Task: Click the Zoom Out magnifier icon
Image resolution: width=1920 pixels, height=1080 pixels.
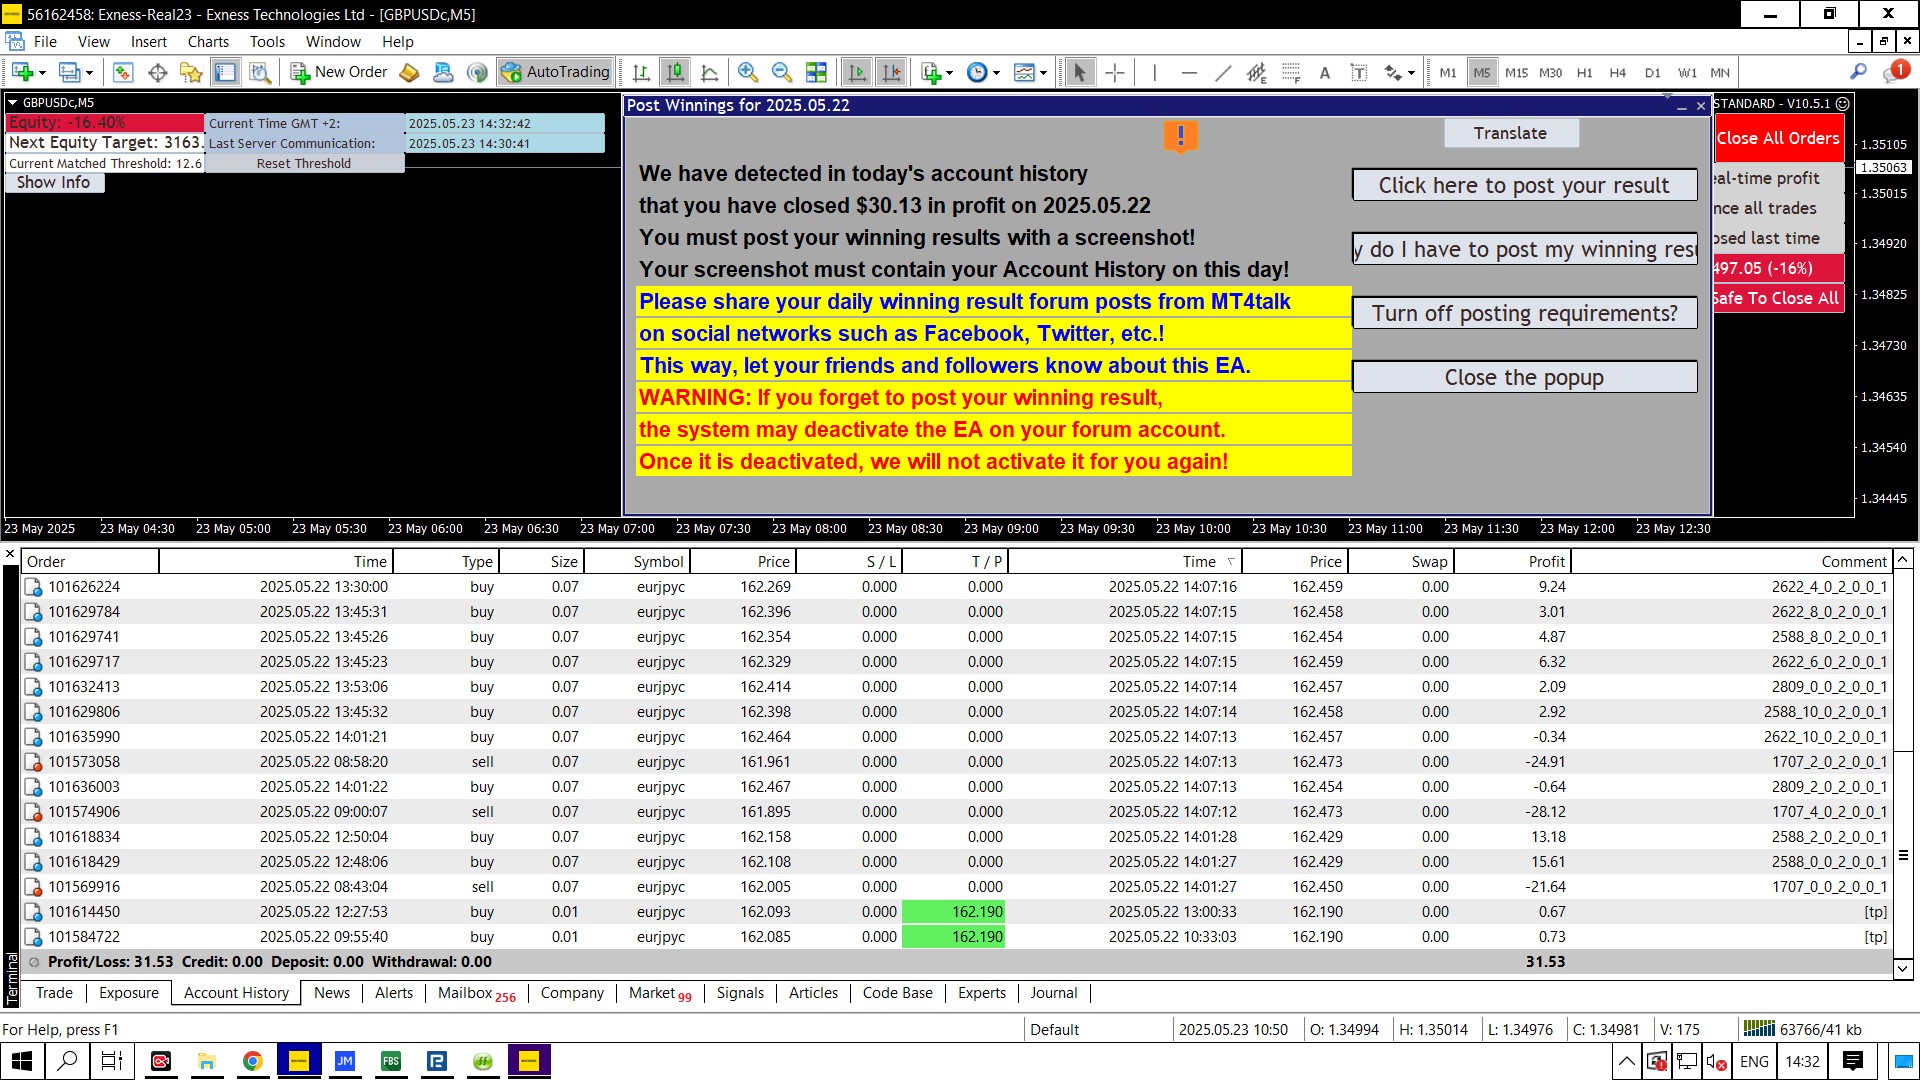Action: [x=781, y=72]
